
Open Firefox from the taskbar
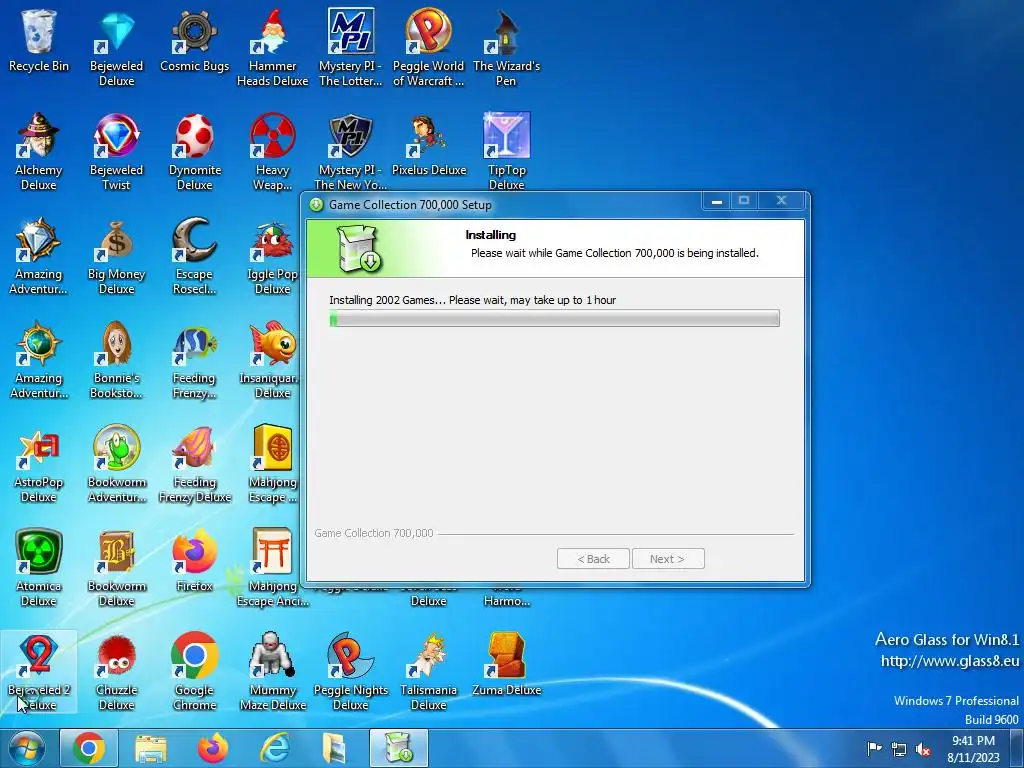click(x=212, y=748)
